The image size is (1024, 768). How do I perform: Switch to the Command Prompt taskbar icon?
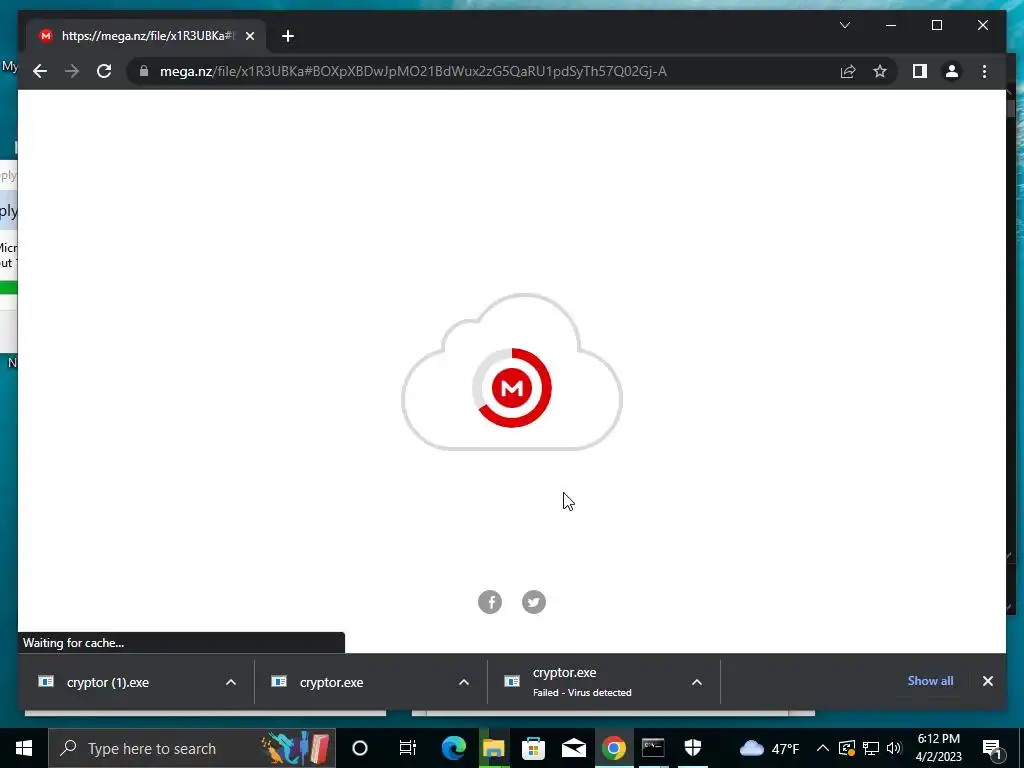click(653, 748)
